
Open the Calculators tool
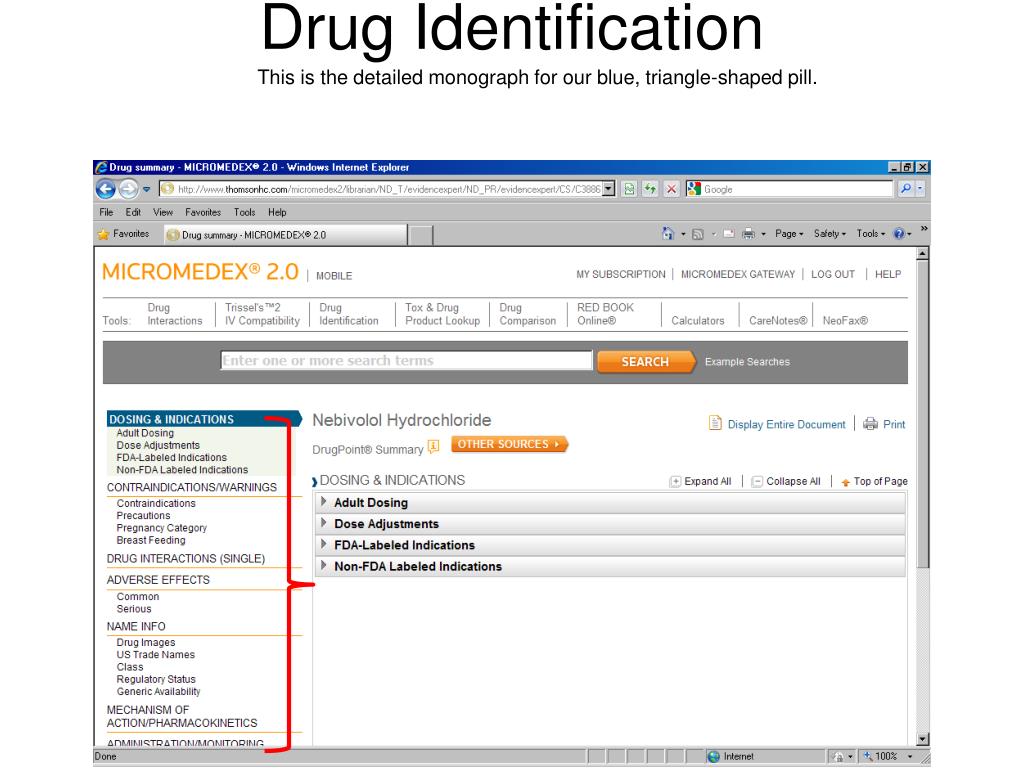pyautogui.click(x=697, y=321)
